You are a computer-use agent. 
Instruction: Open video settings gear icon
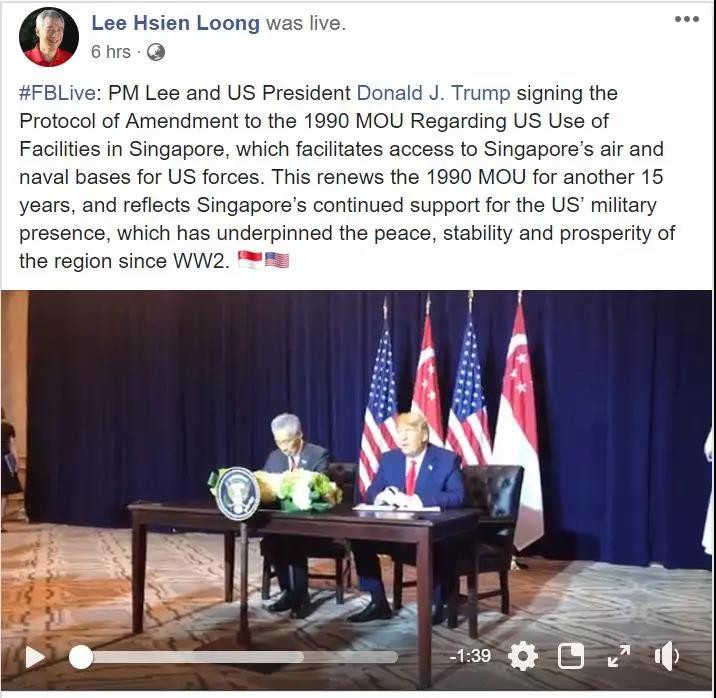(x=523, y=656)
